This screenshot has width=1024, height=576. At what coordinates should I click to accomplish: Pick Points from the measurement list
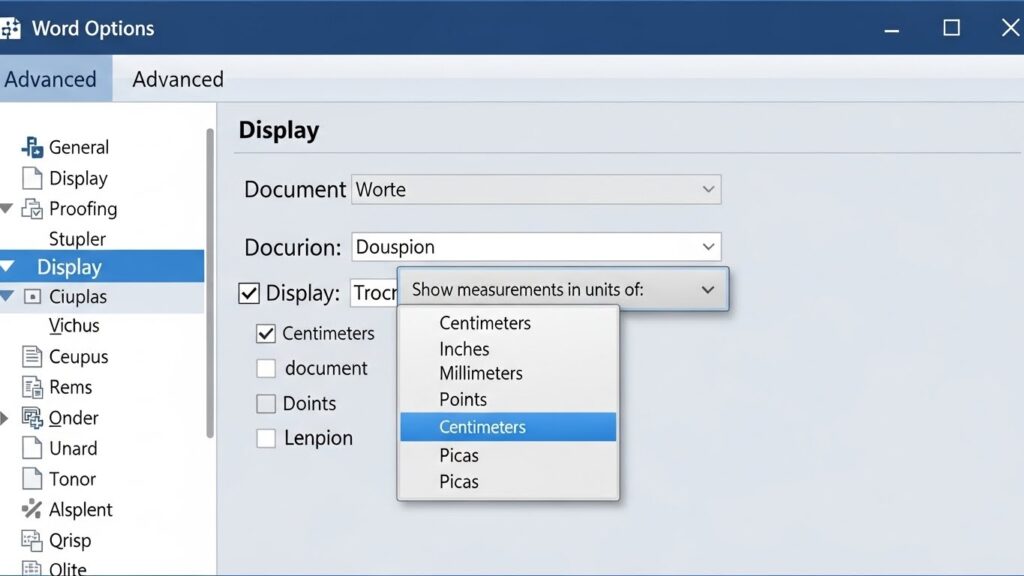pos(463,399)
